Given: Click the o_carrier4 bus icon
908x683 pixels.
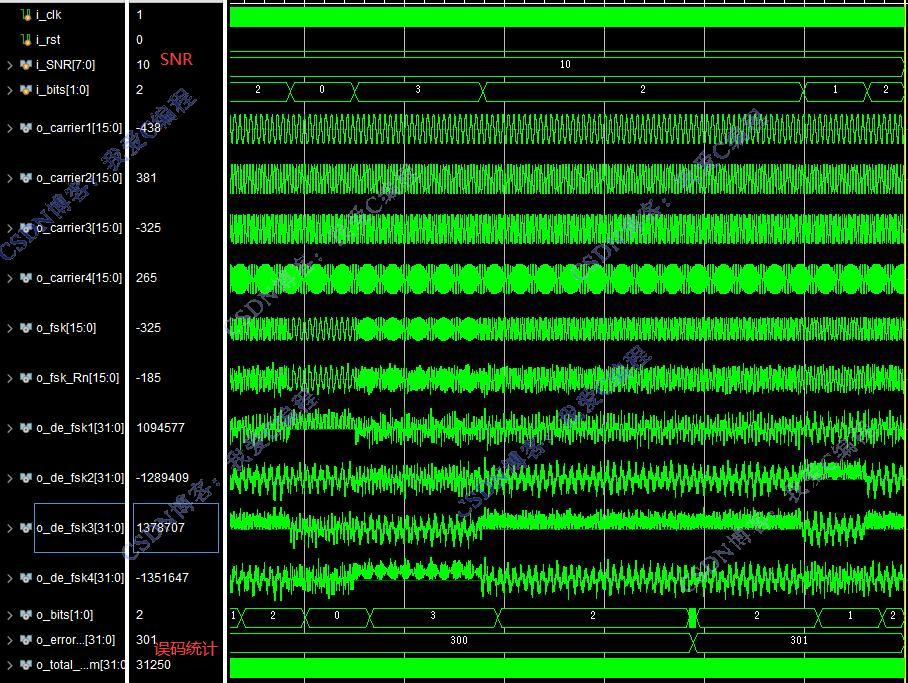Looking at the screenshot, I should 25,278.
